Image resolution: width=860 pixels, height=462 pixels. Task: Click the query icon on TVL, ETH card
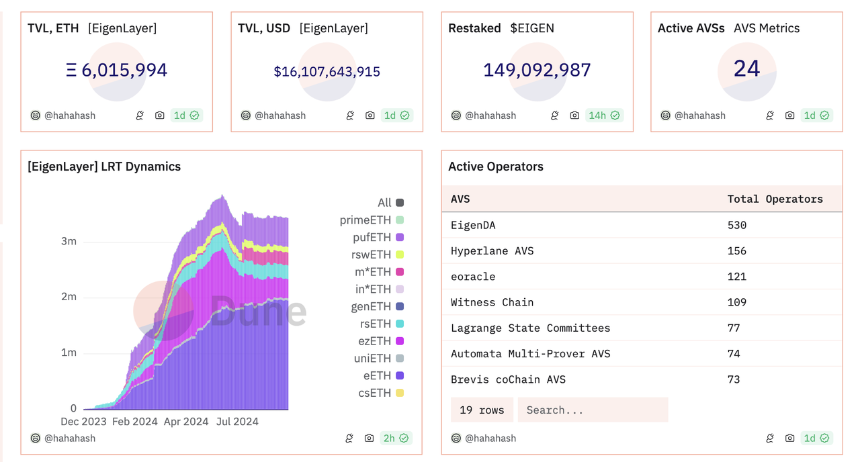tap(140, 115)
